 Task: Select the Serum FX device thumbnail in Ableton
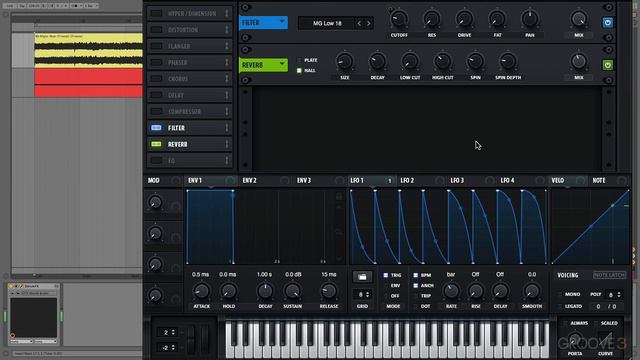(33, 318)
